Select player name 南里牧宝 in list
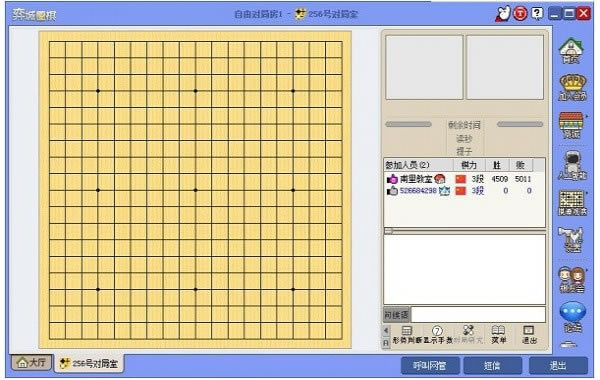The height and width of the screenshot is (380, 600). [416, 179]
